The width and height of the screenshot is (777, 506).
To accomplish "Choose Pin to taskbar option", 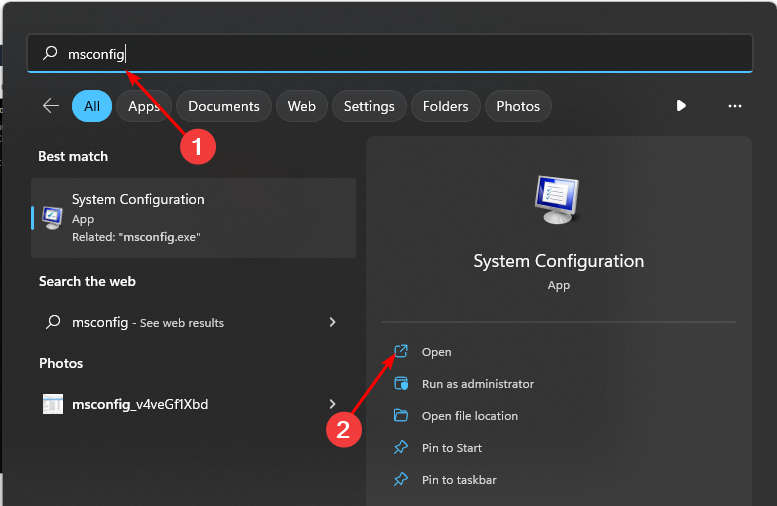I will 459,480.
